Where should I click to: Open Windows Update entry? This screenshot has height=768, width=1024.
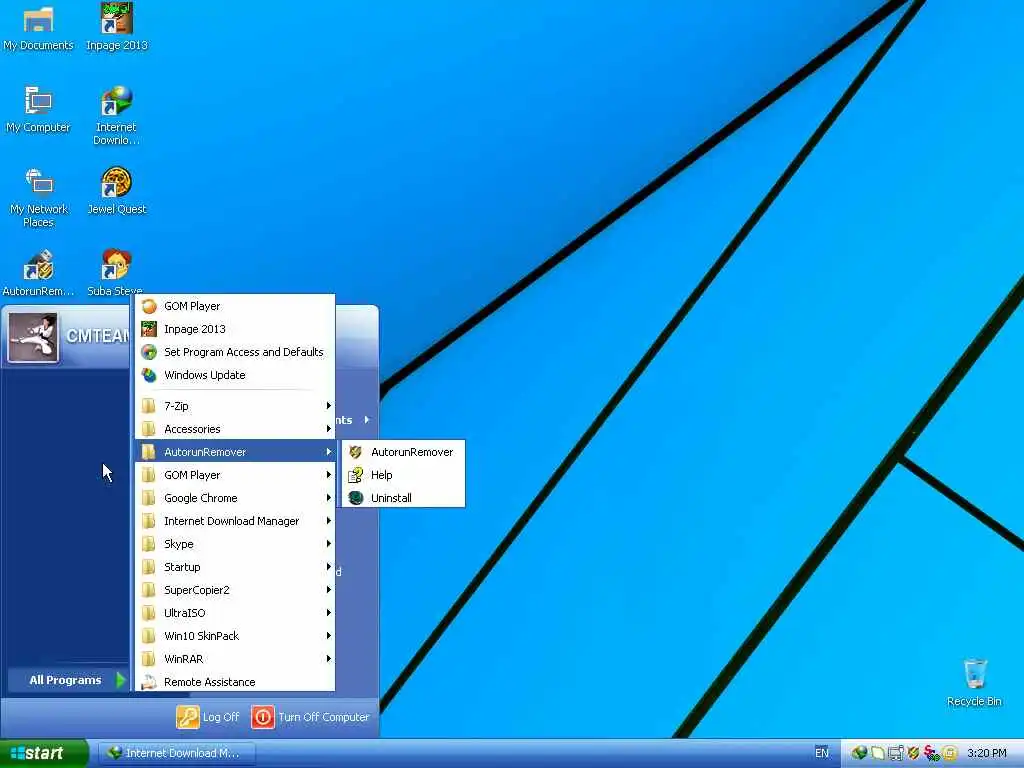tap(235, 375)
